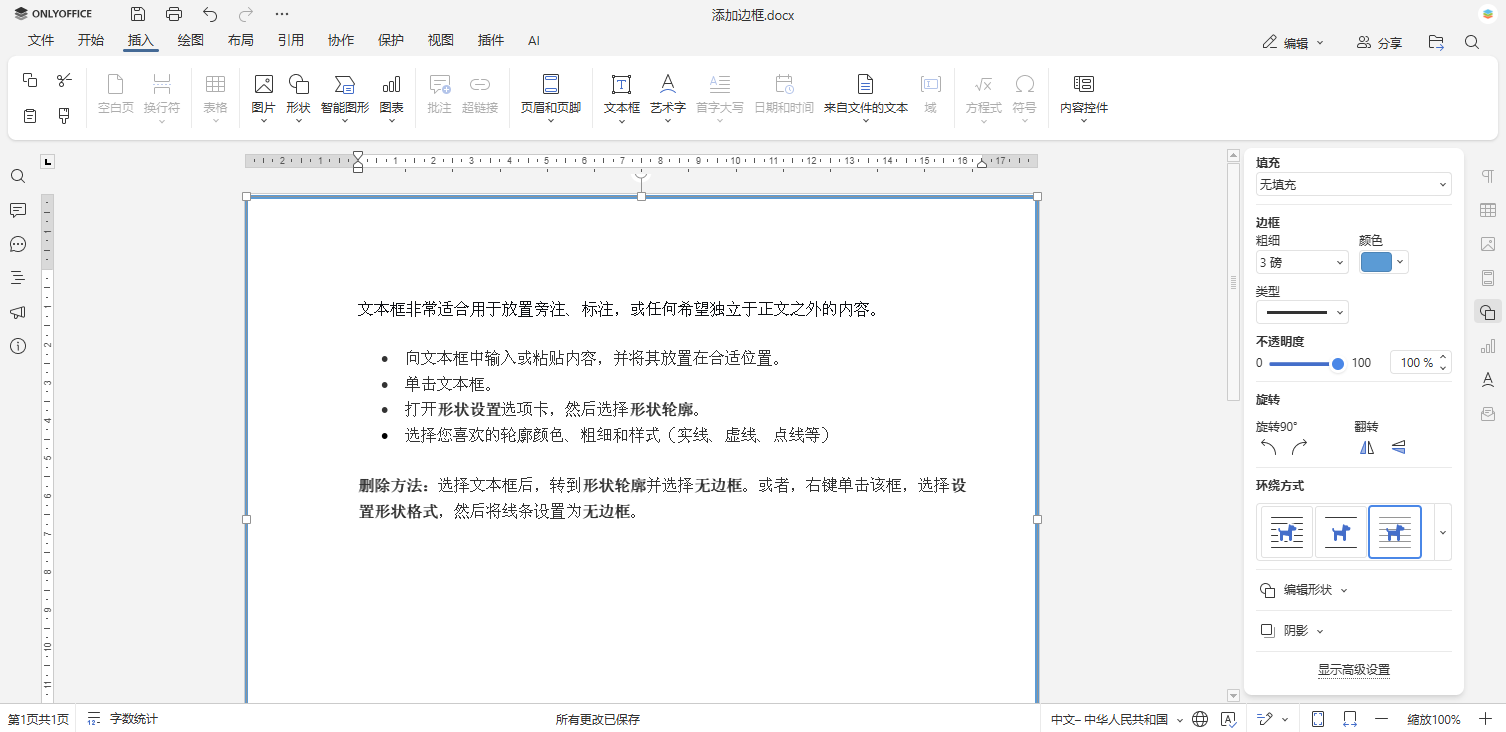Toggle the tab stop selector at ruler corner
This screenshot has width=1506, height=732.
click(48, 161)
